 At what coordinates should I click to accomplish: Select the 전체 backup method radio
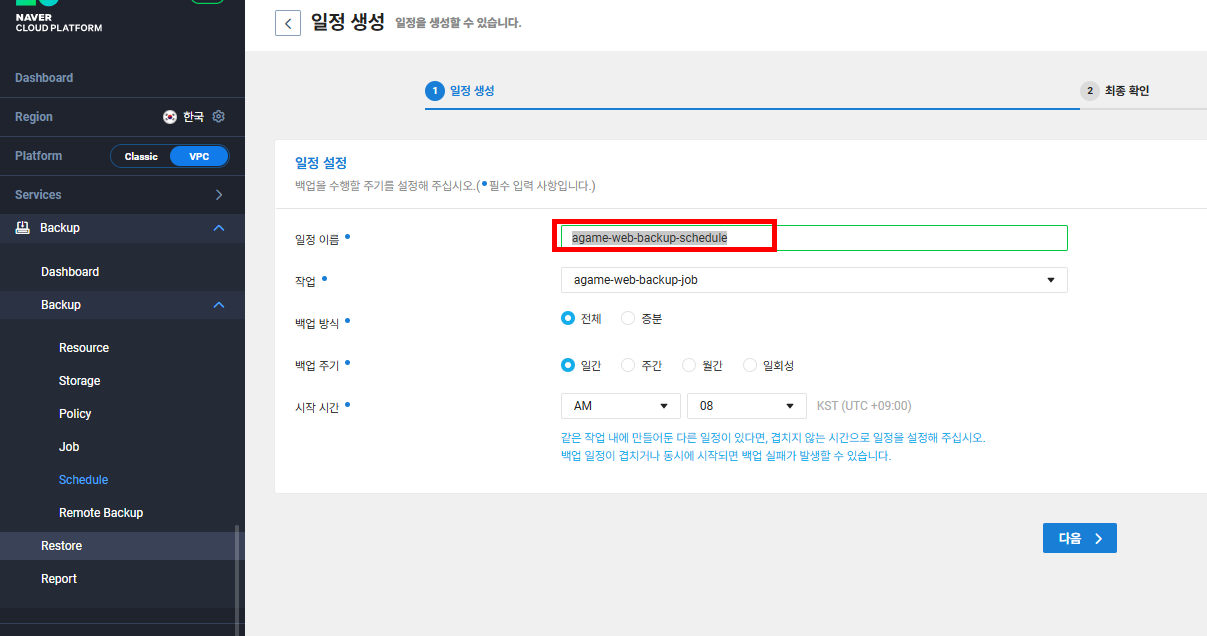[568, 318]
